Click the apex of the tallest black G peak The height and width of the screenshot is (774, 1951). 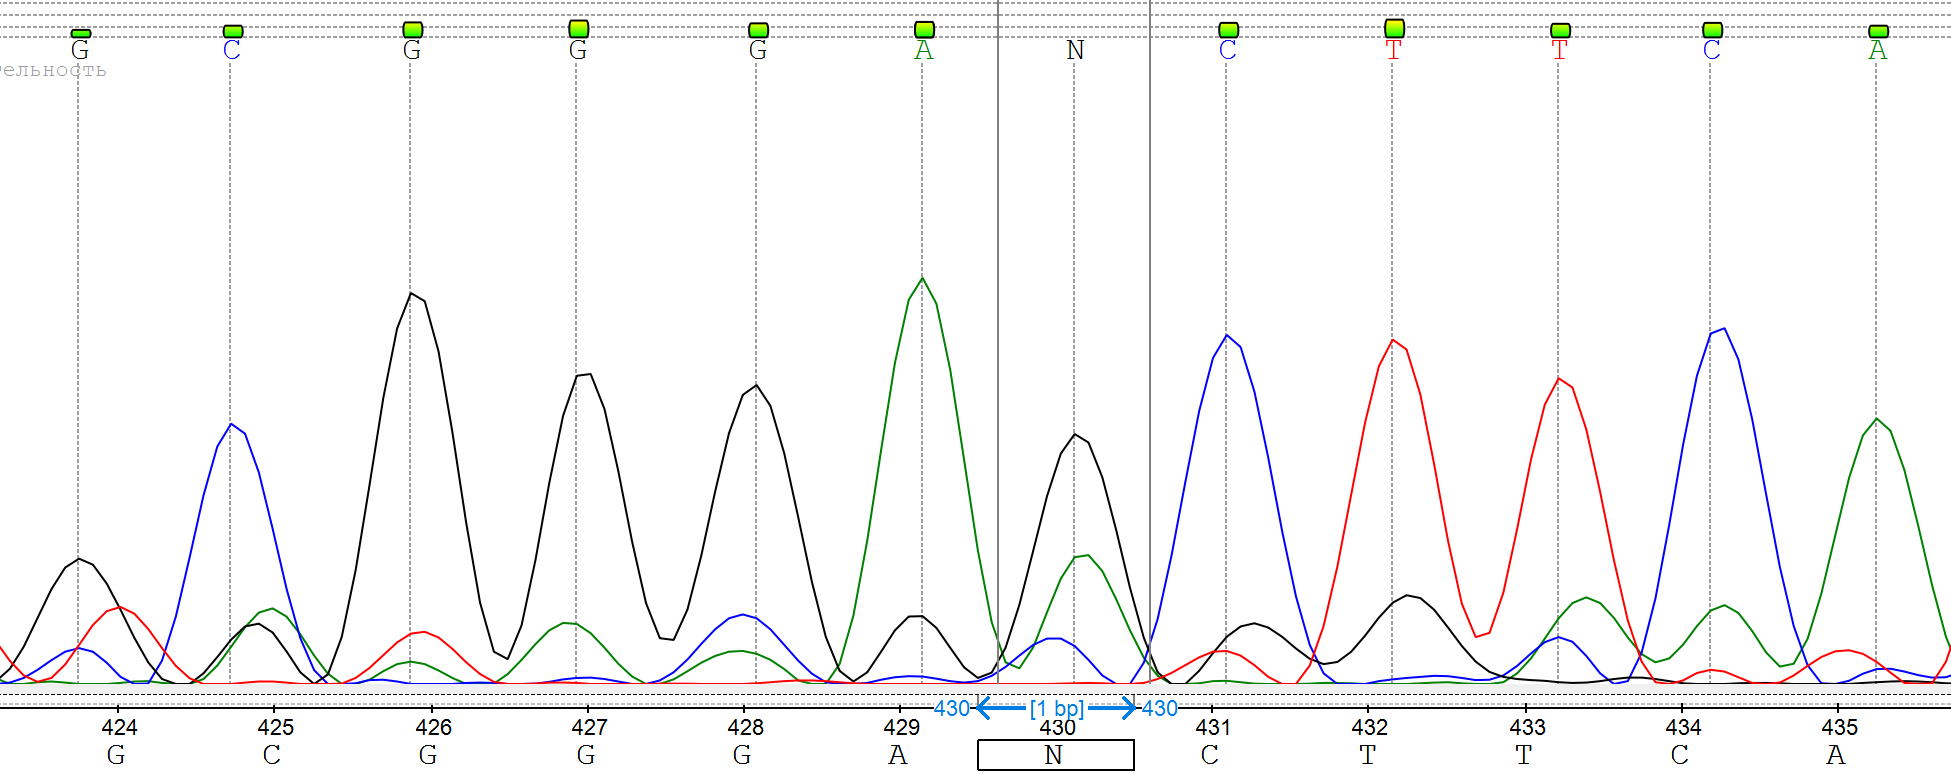click(x=411, y=293)
